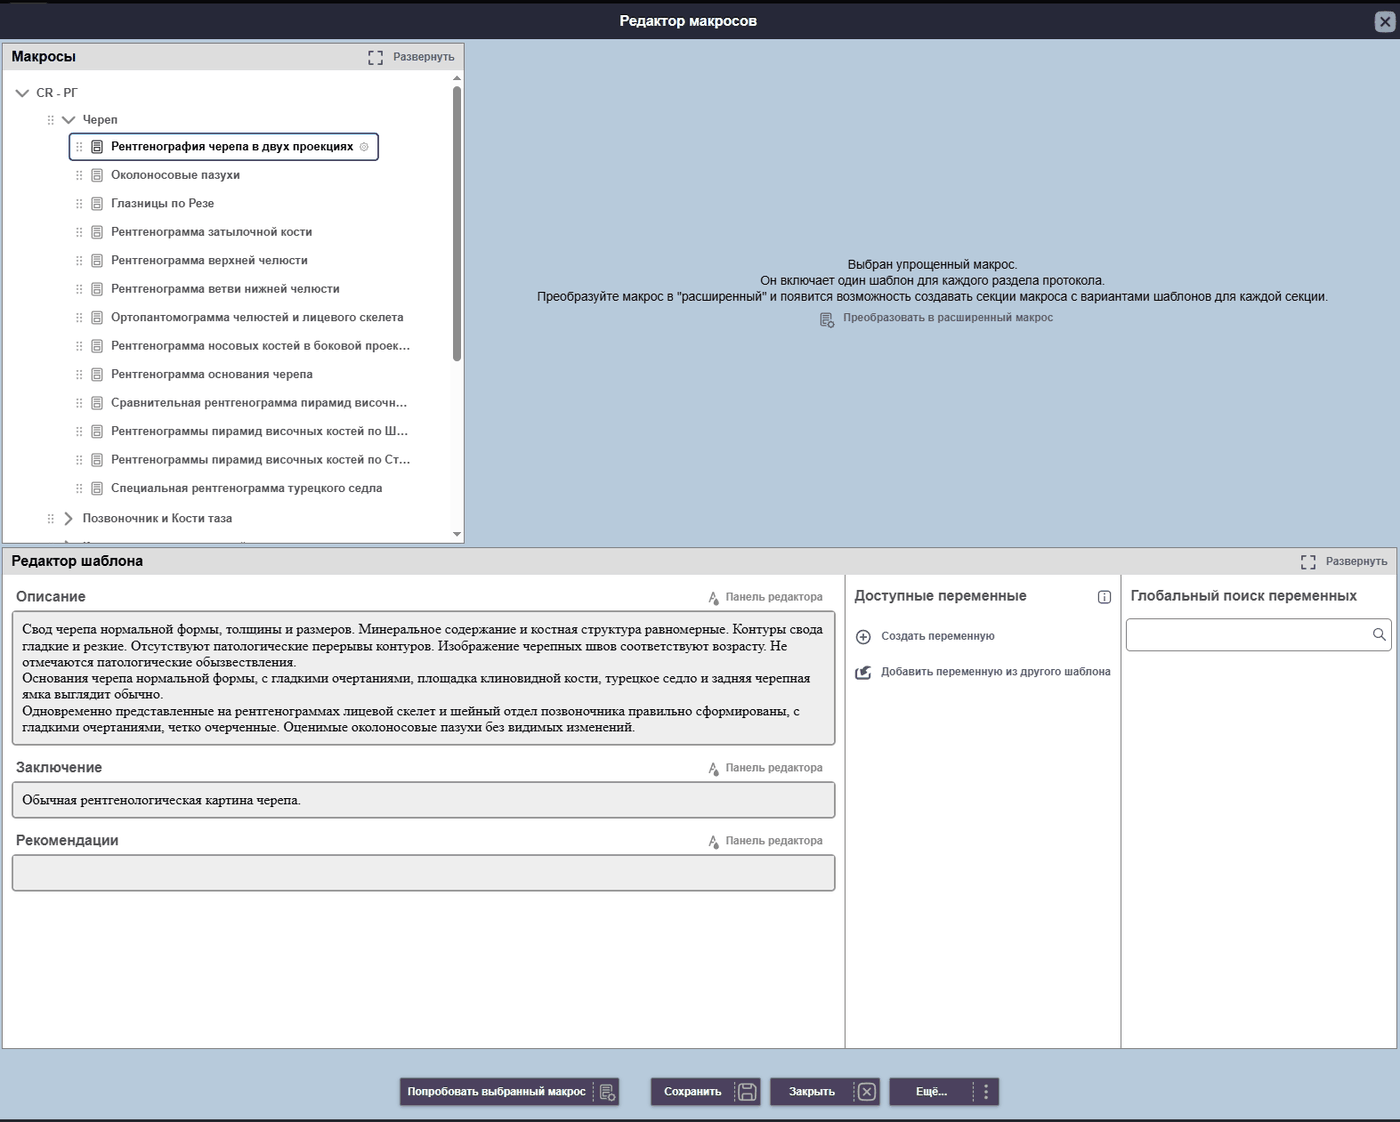Click into the Описание text area
The height and width of the screenshot is (1122, 1400).
point(423,678)
